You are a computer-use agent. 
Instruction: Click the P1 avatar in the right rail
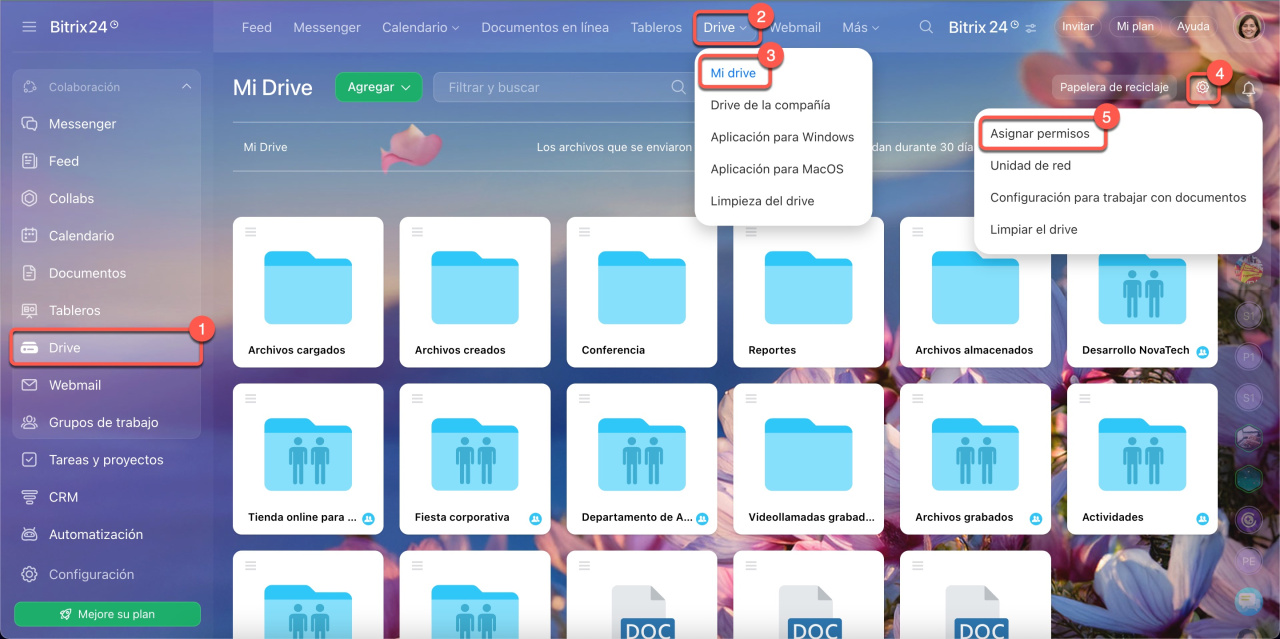pyautogui.click(x=1248, y=356)
